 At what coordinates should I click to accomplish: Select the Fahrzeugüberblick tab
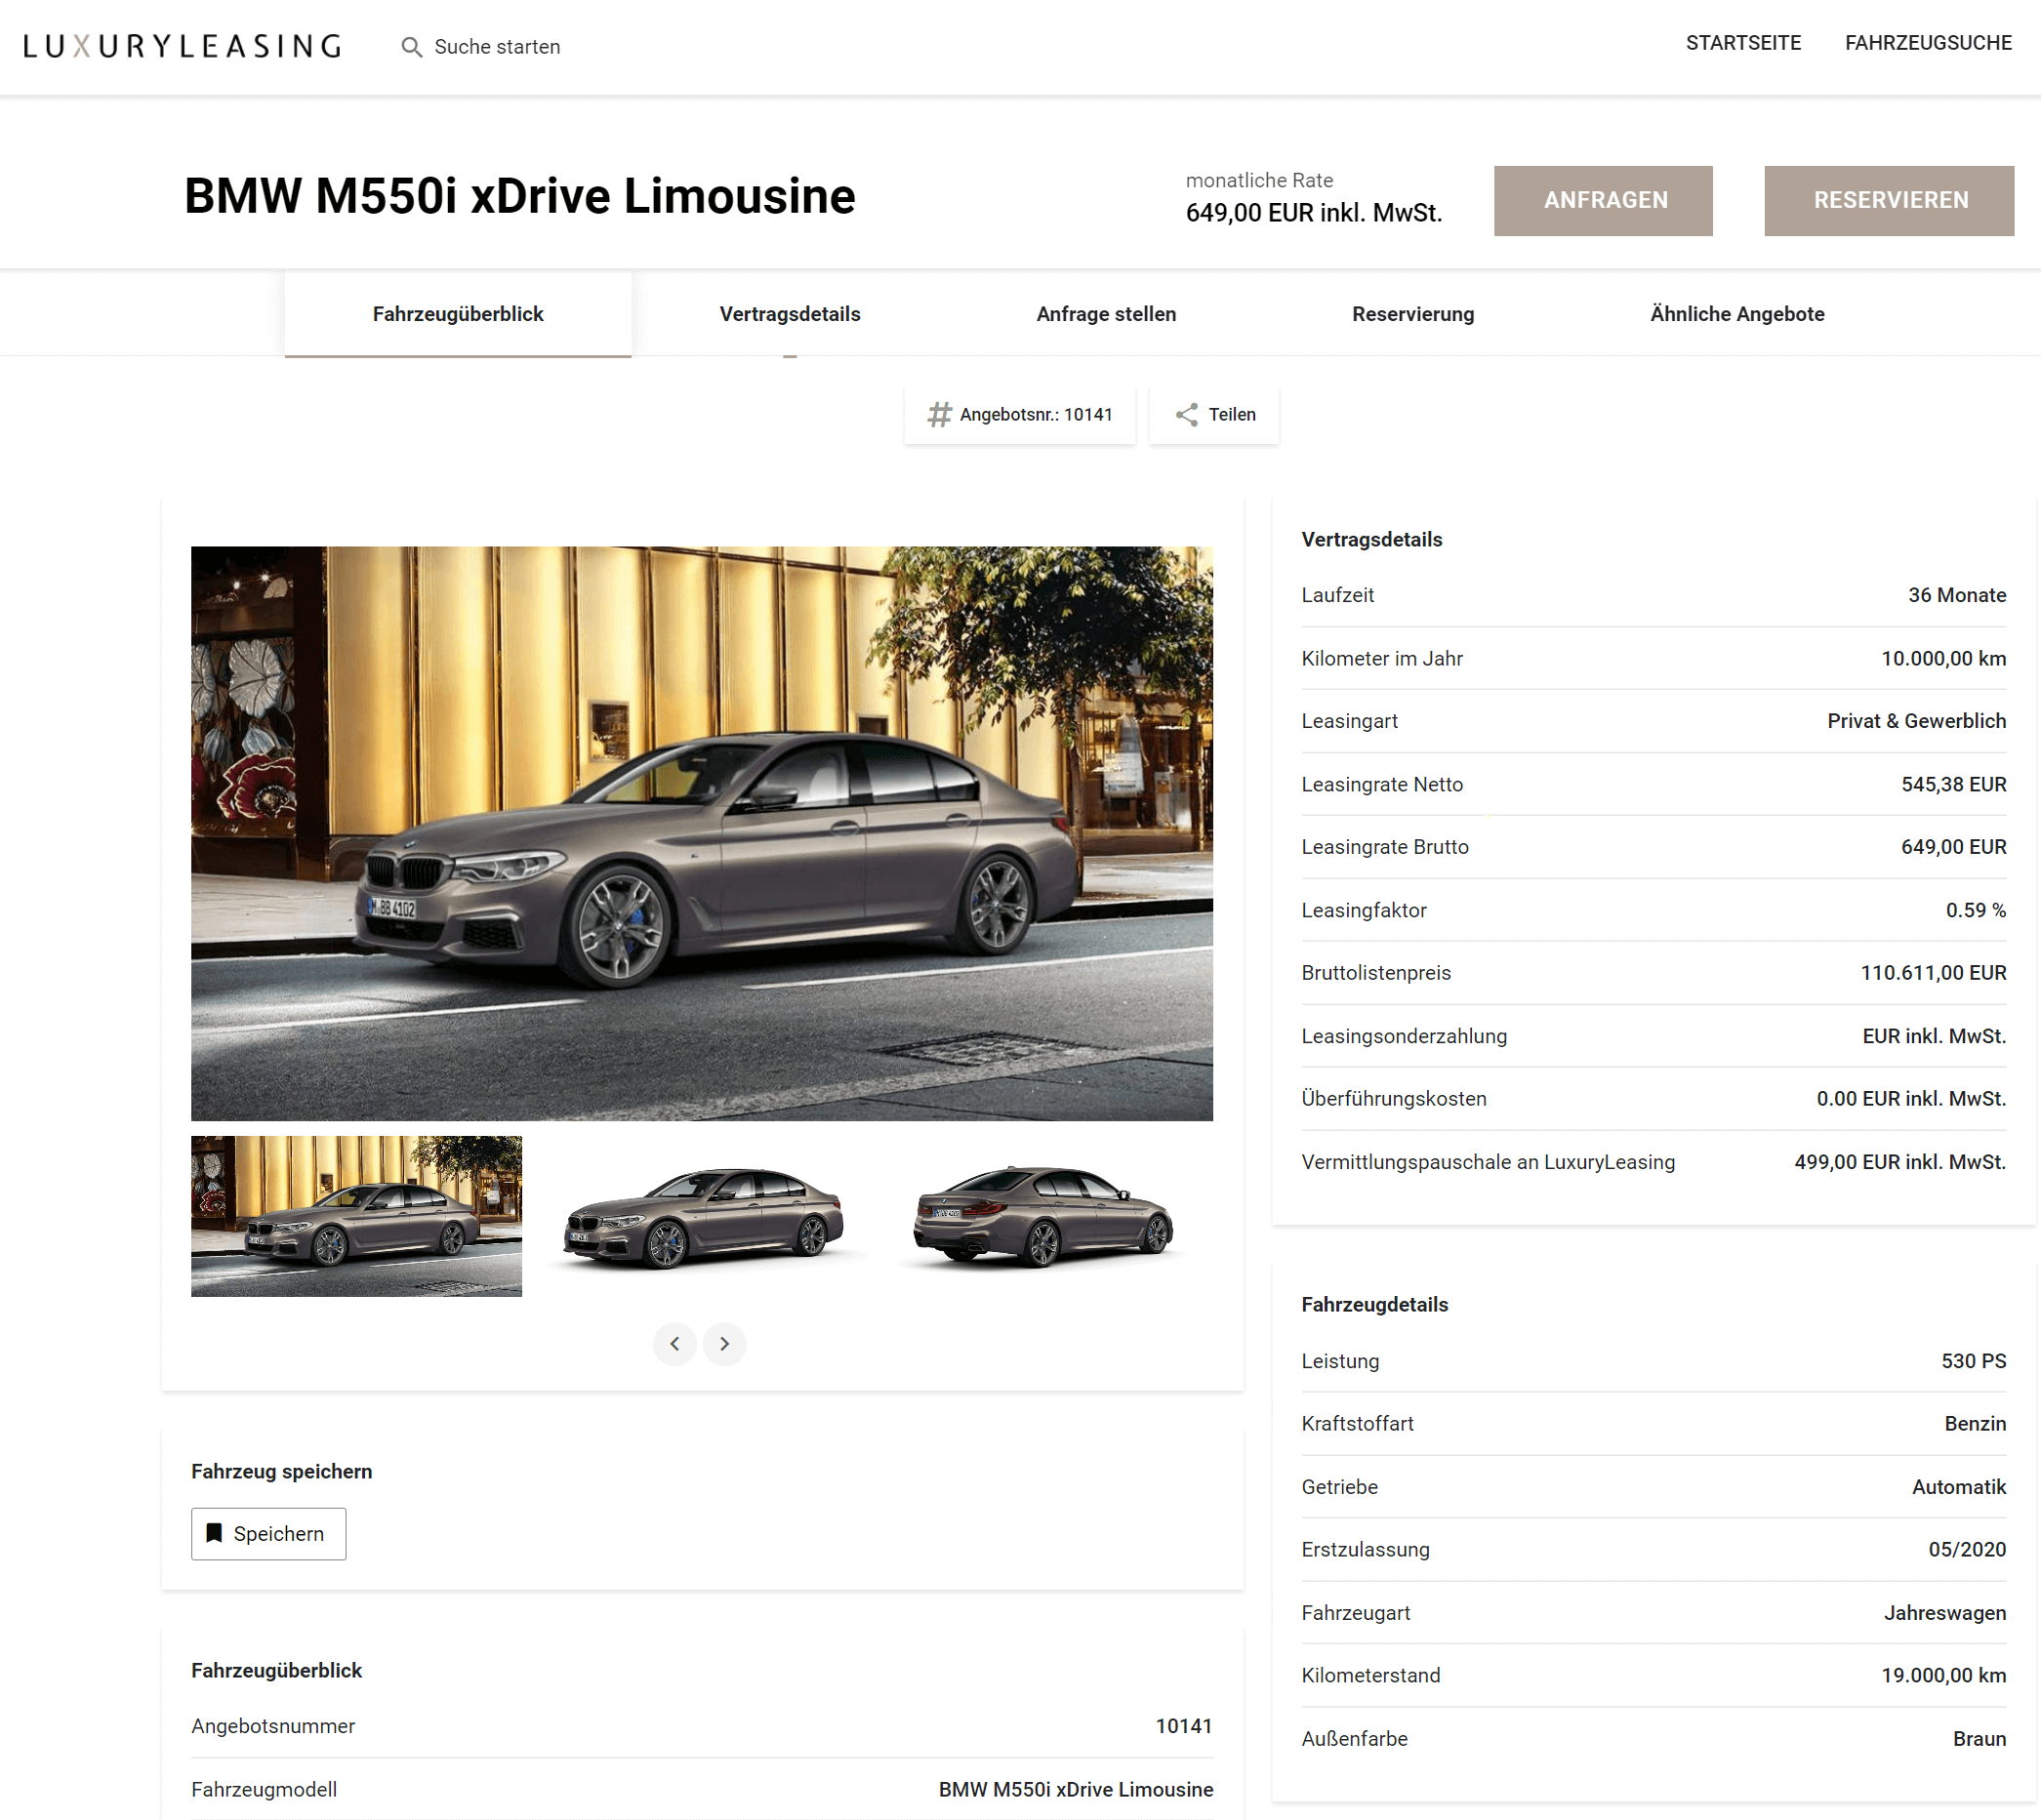tap(458, 314)
